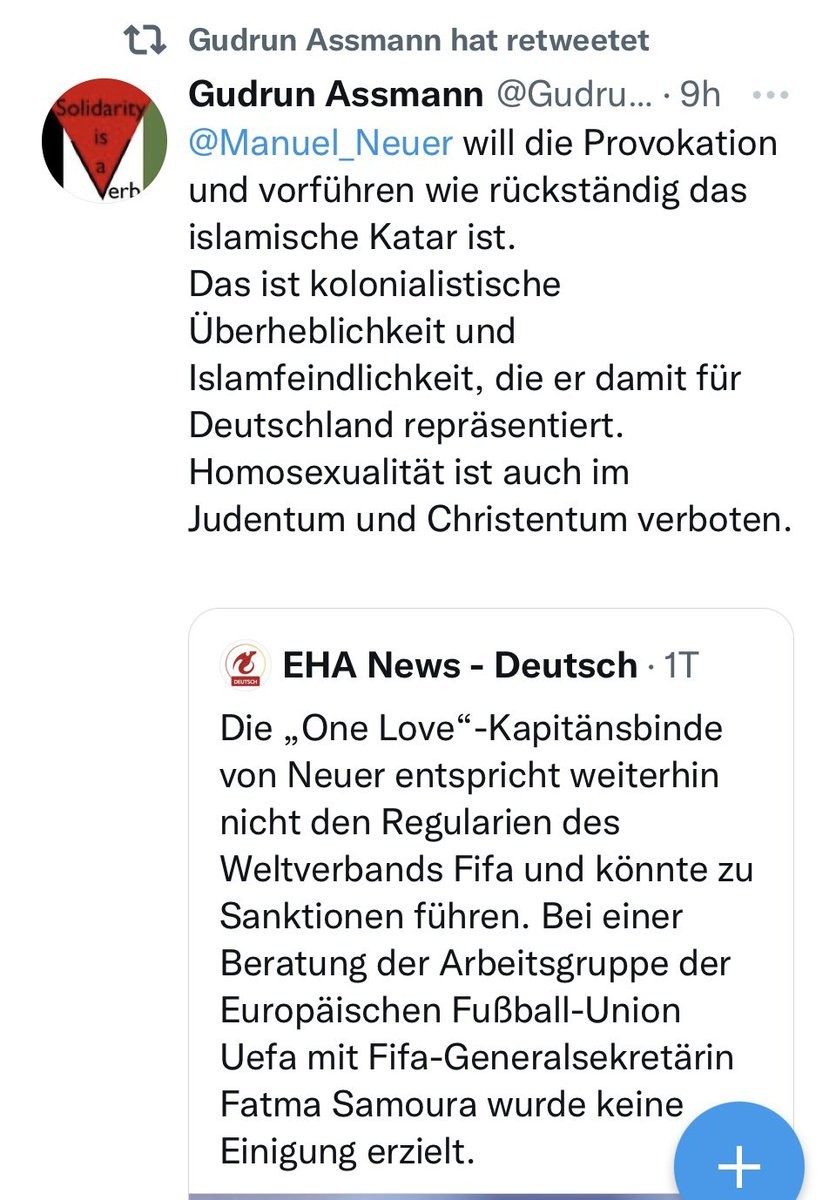Tap the Solidarity is a Verb avatar
Viewport: 836px width, 1200px height.
105,141
